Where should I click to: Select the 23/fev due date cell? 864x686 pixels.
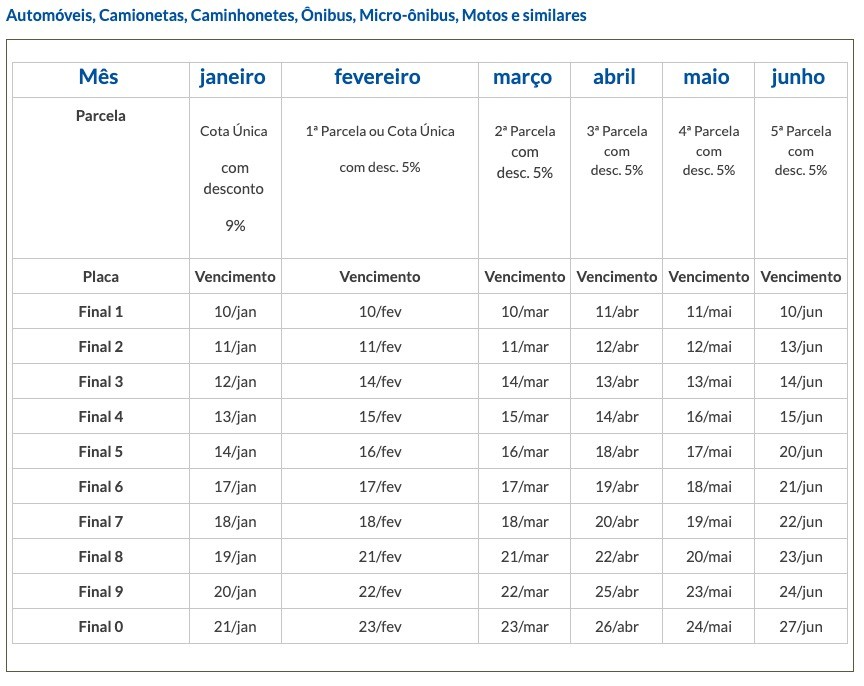coord(380,627)
